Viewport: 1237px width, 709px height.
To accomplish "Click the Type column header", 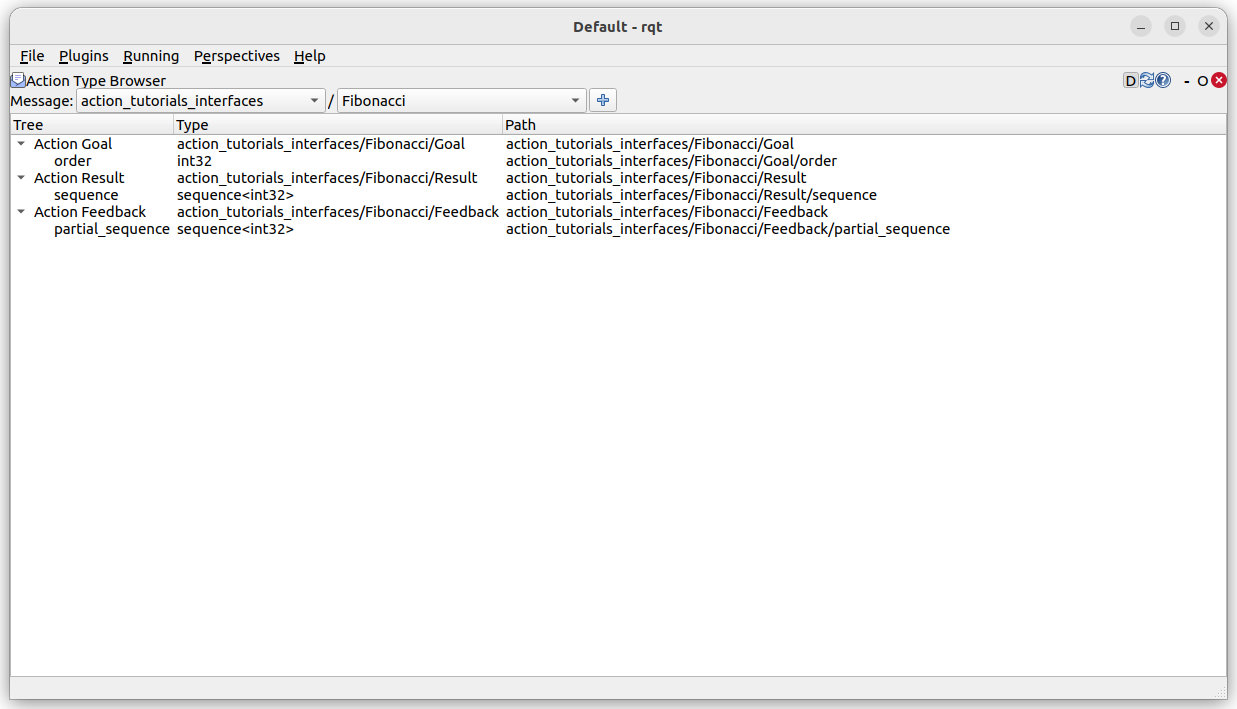I will pos(338,125).
